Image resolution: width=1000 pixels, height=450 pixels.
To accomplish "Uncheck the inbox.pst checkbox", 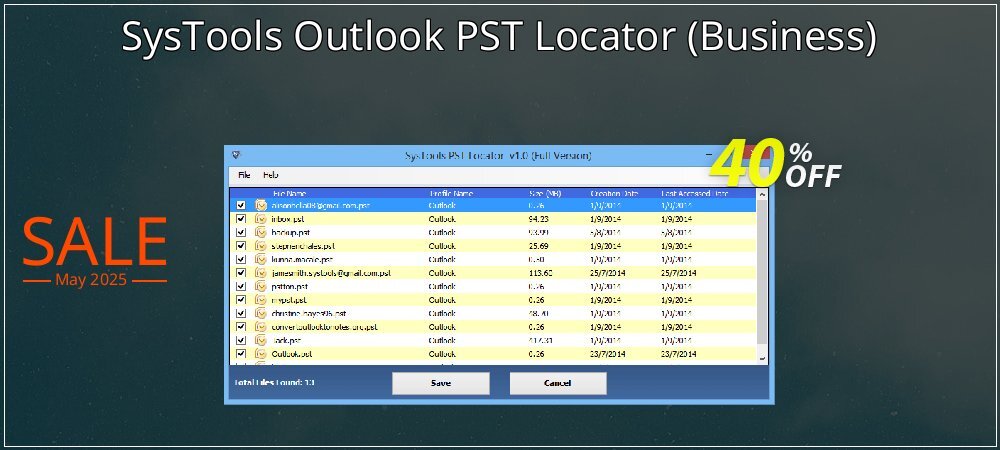I will click(x=240, y=219).
